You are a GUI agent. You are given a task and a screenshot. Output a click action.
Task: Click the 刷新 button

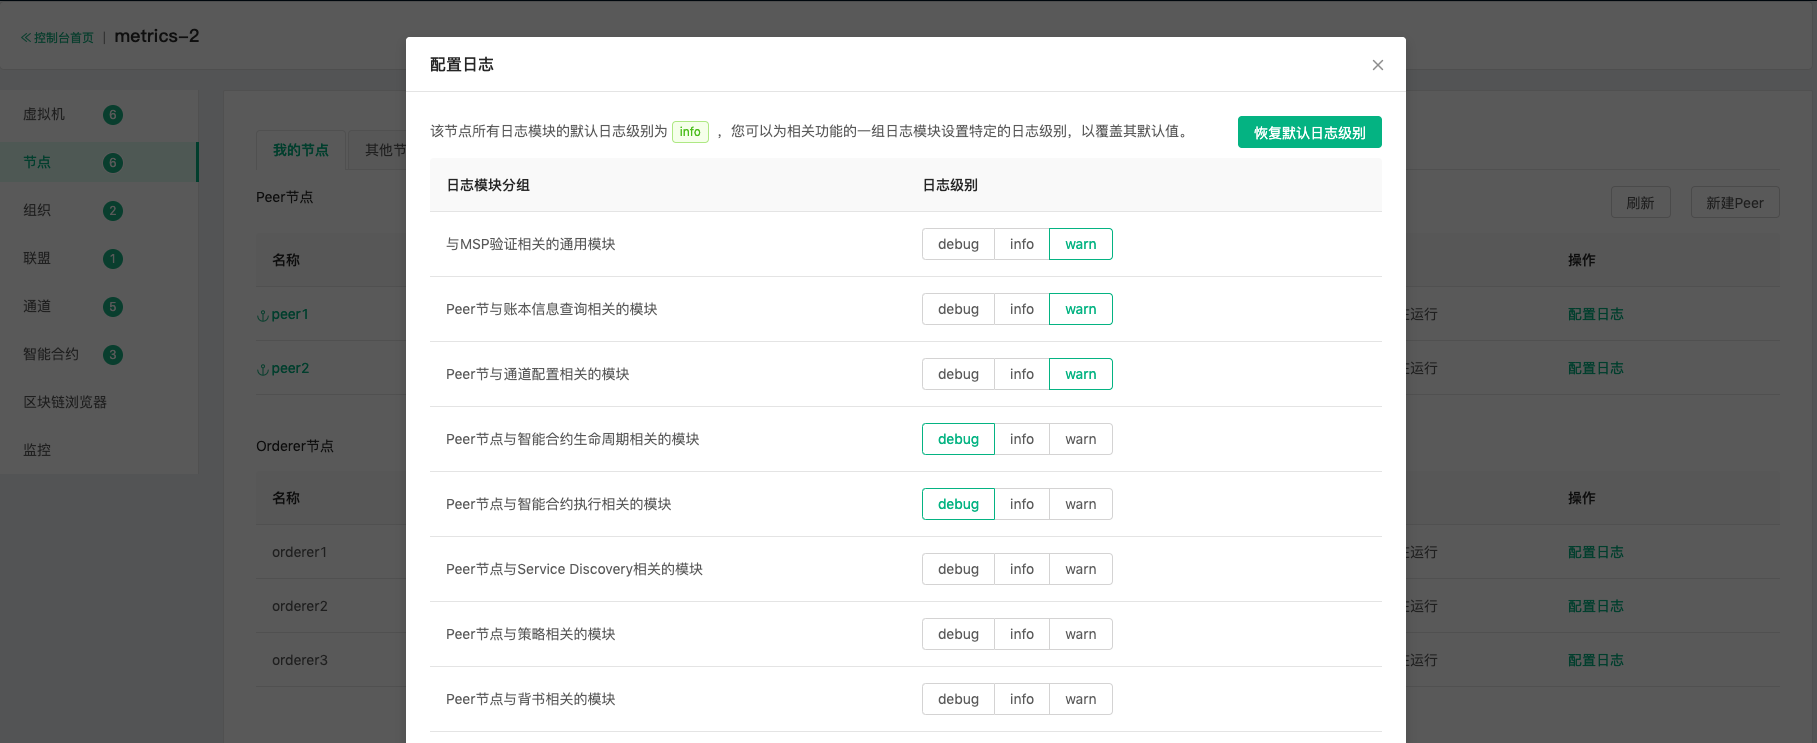click(x=1640, y=202)
